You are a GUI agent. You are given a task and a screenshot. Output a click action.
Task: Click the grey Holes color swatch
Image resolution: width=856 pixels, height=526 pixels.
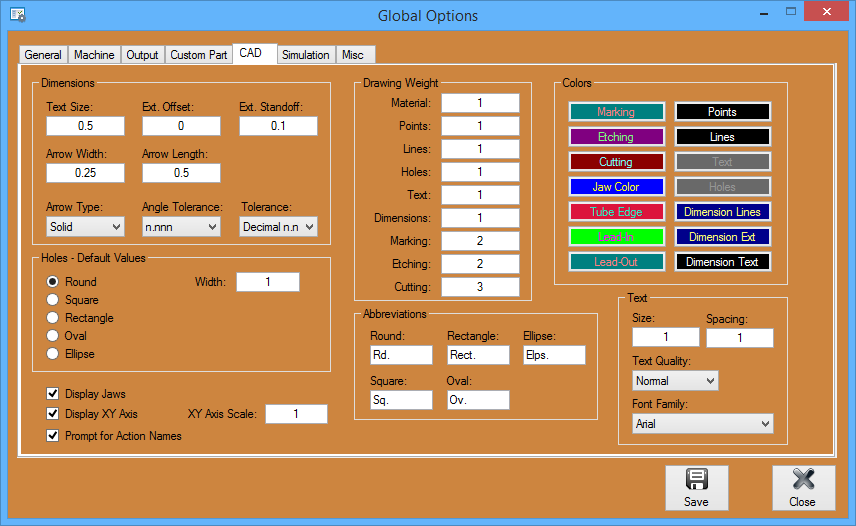tap(723, 187)
